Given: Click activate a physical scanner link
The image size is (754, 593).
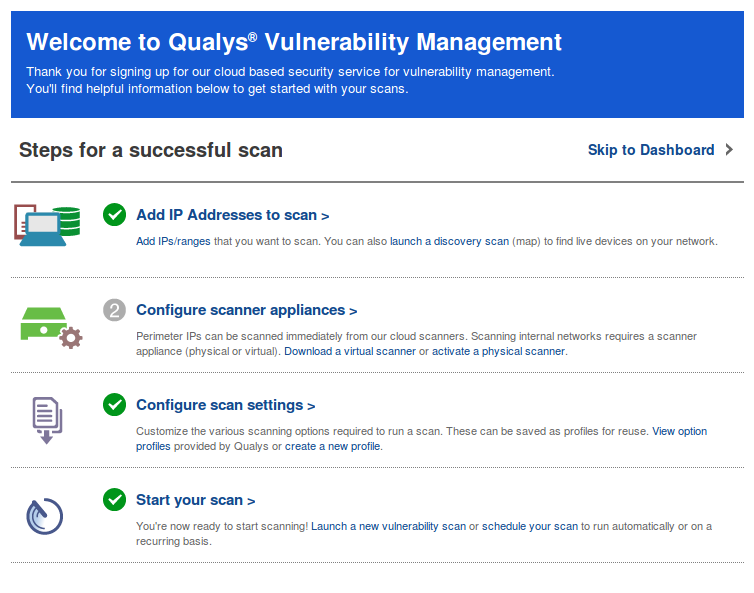Looking at the screenshot, I should [x=498, y=351].
